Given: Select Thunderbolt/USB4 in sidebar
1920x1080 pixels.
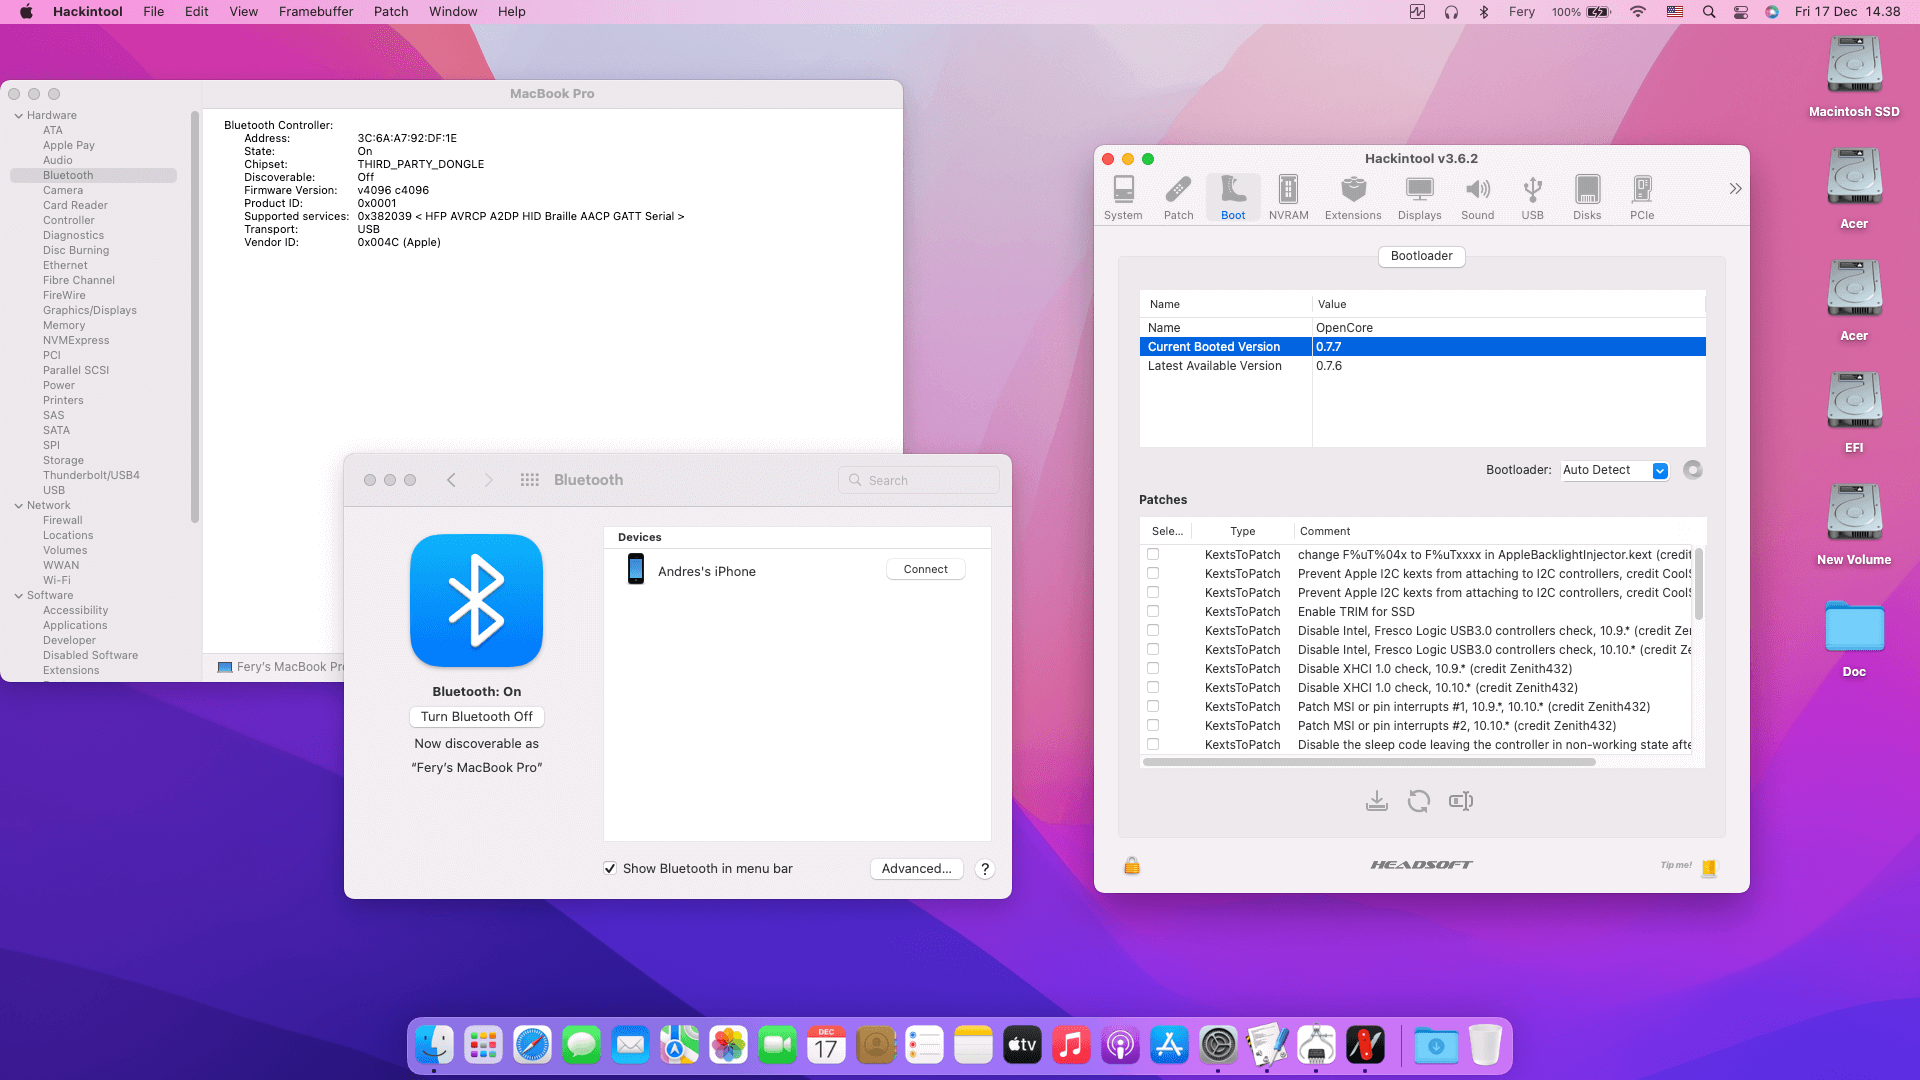Looking at the screenshot, I should click(x=91, y=476).
